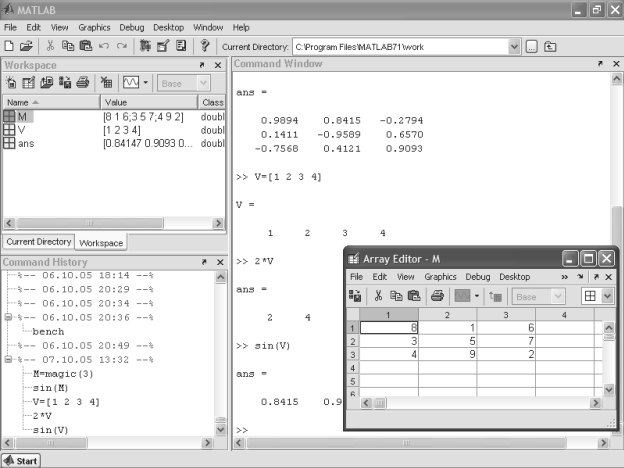Click the Open file icon in main toolbar
This screenshot has height=468, width=624.
point(26,46)
